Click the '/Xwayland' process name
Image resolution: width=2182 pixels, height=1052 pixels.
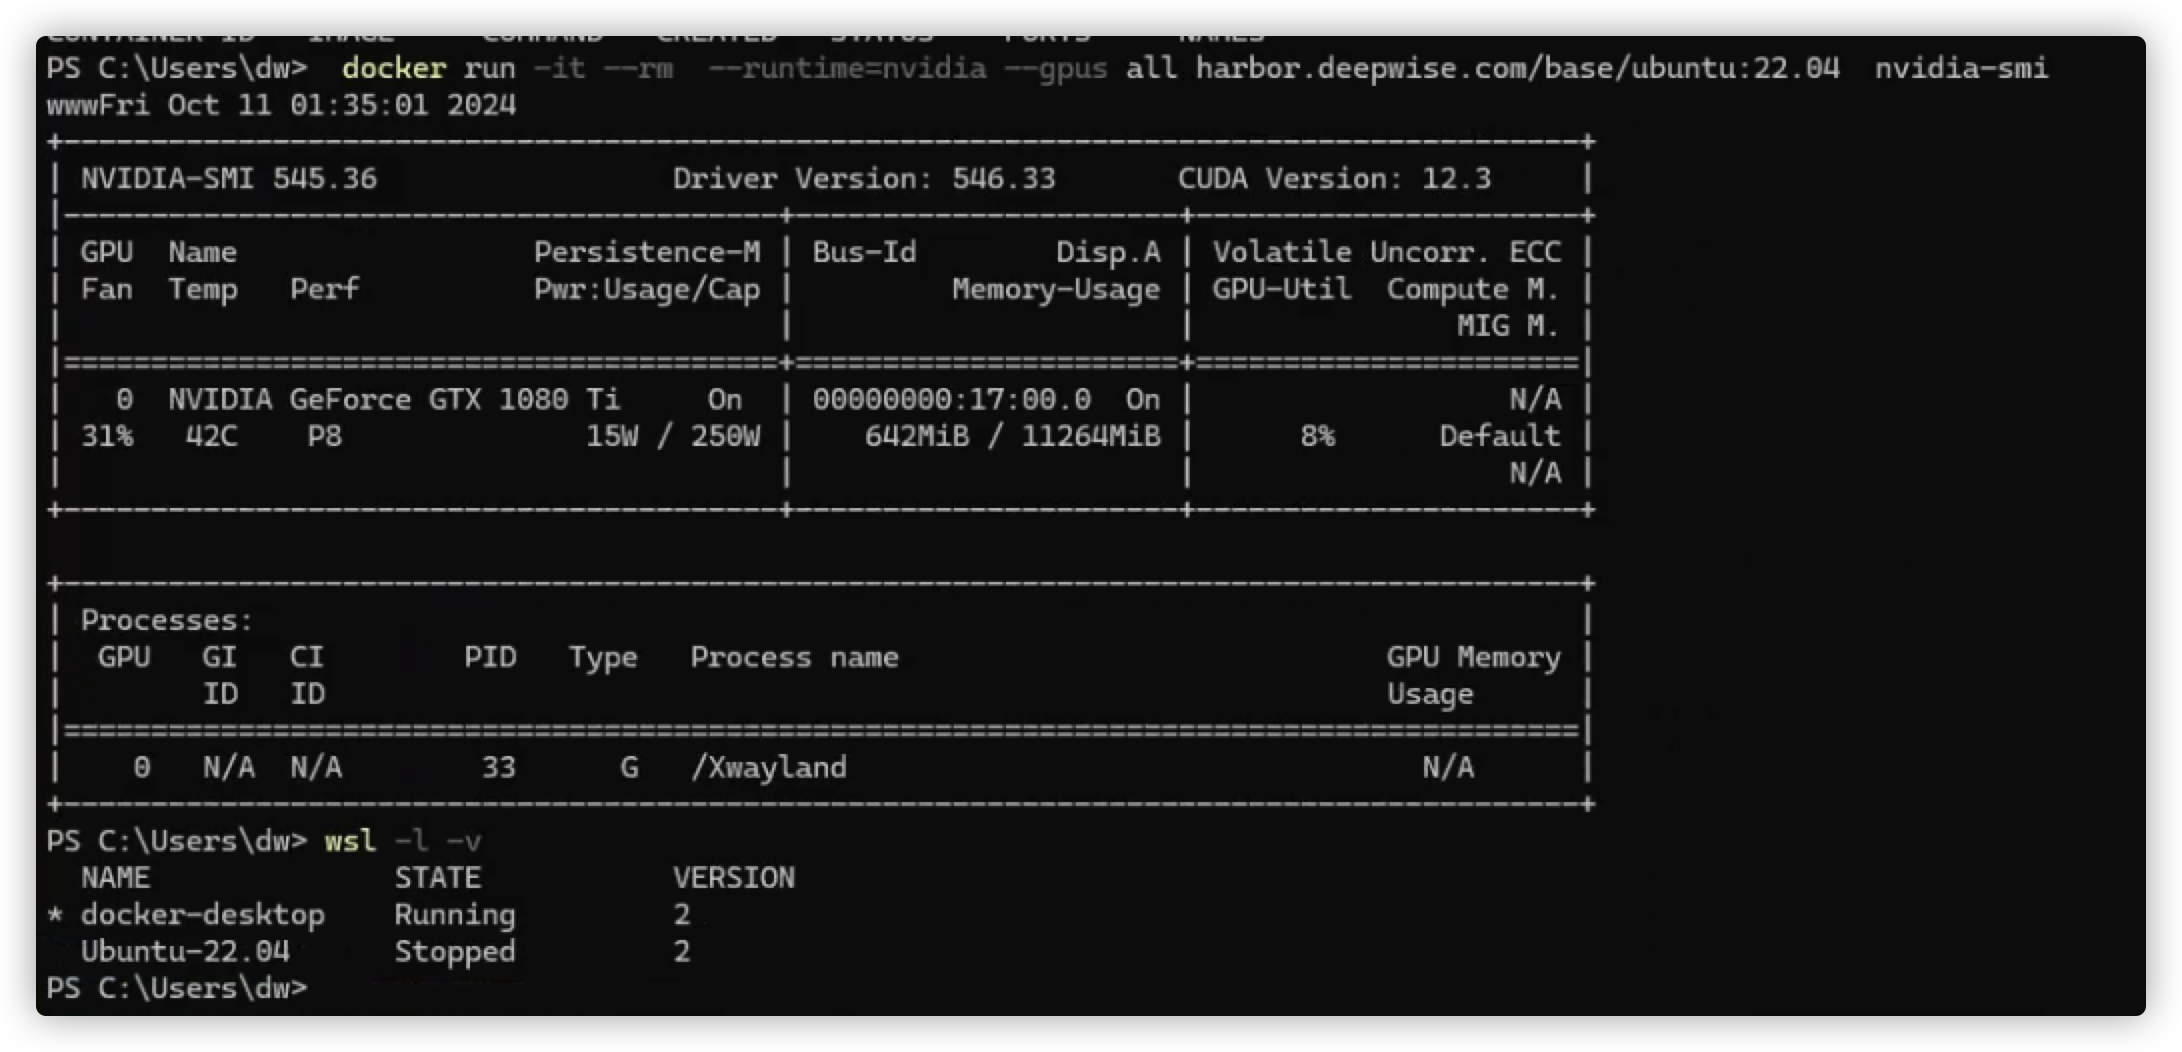768,769
